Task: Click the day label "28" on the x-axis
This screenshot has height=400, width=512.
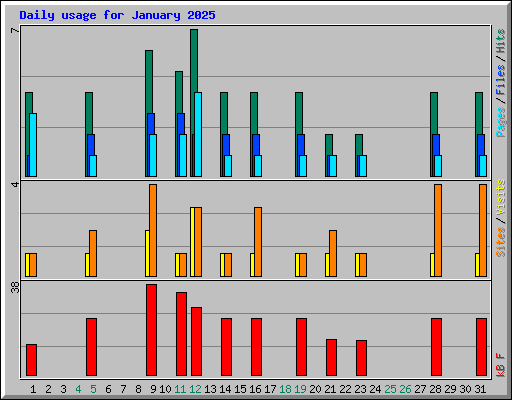Action: tap(435, 389)
